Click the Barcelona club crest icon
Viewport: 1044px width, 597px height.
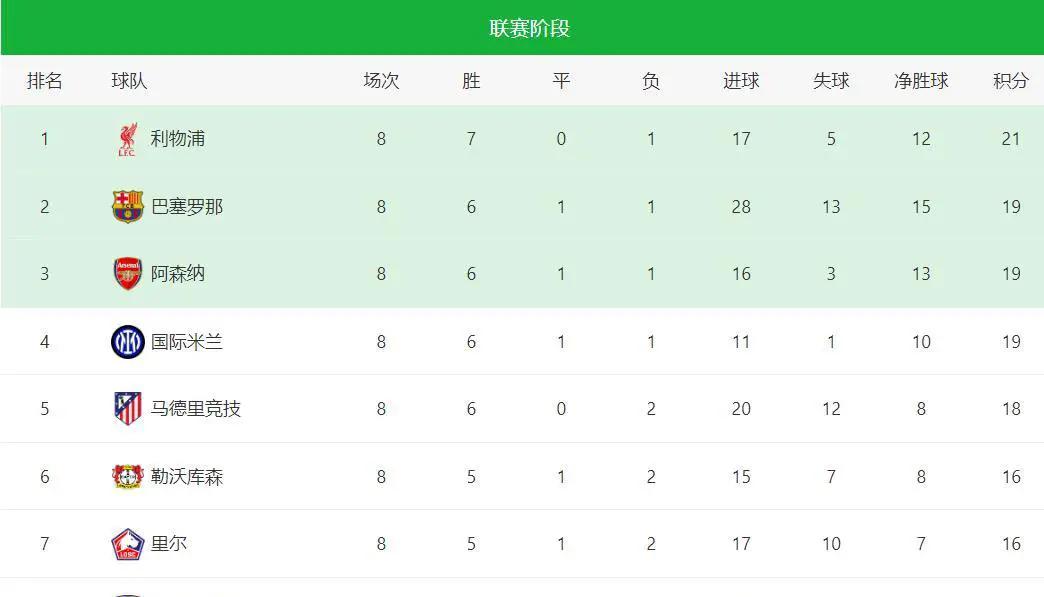[127, 207]
